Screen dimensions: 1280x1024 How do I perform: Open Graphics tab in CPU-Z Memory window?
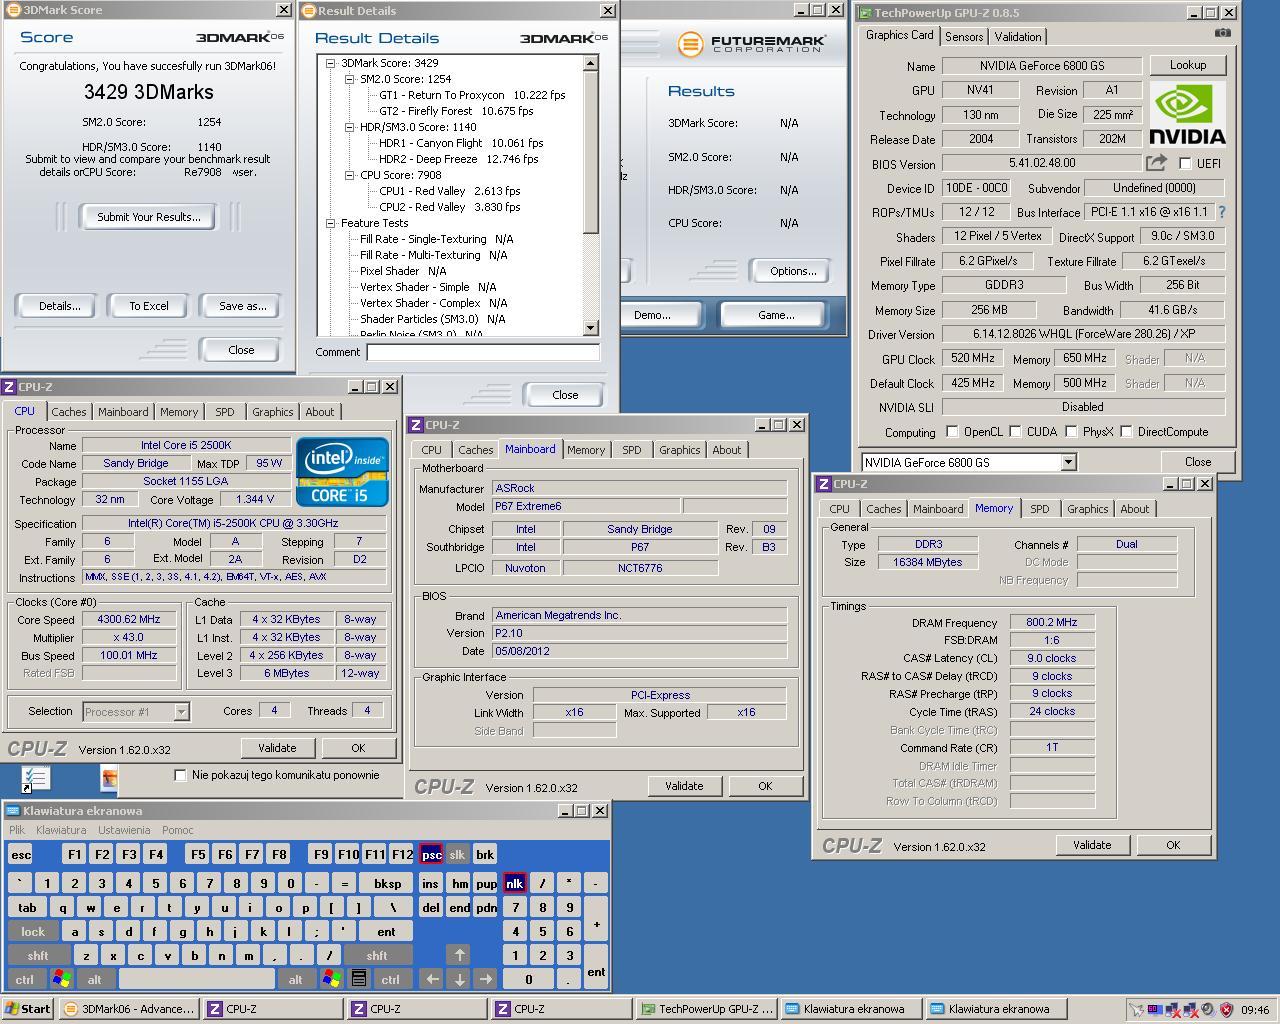click(x=1087, y=509)
